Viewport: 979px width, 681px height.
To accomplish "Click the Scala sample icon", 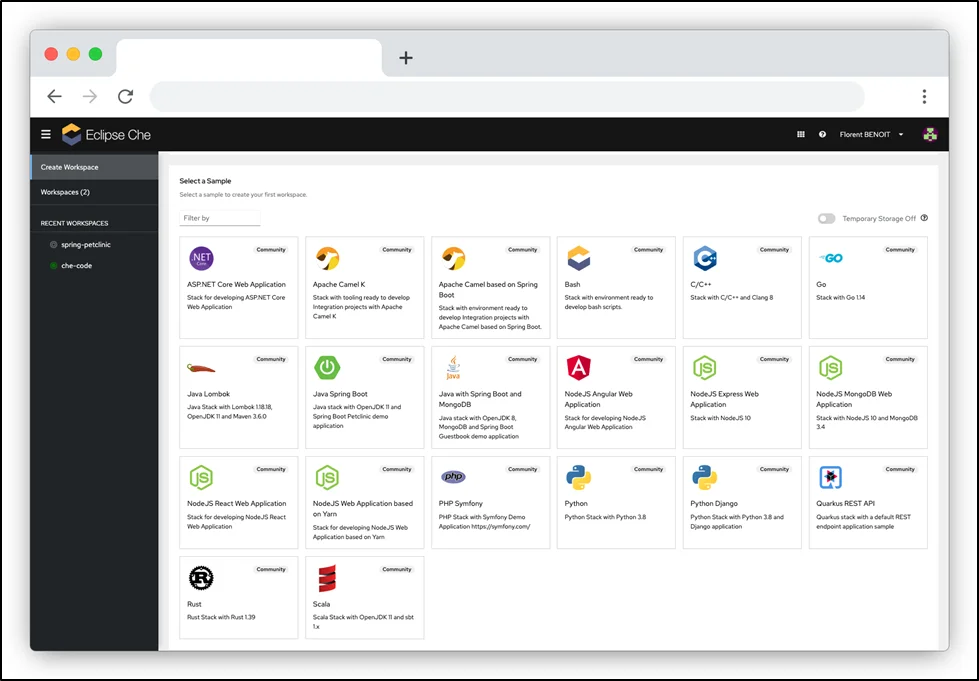I will tap(327, 578).
